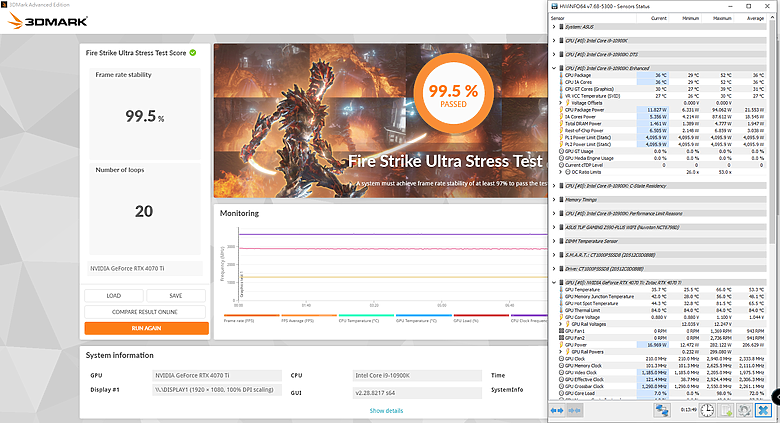Toggle GPU Temperature legend series
This screenshot has width=780, height=423.
424,318
